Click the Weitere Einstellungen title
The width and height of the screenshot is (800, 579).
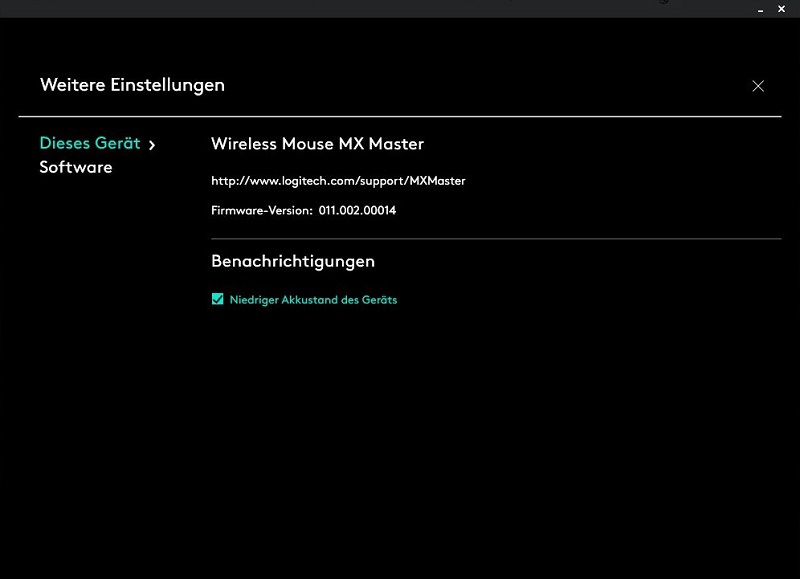coord(132,85)
